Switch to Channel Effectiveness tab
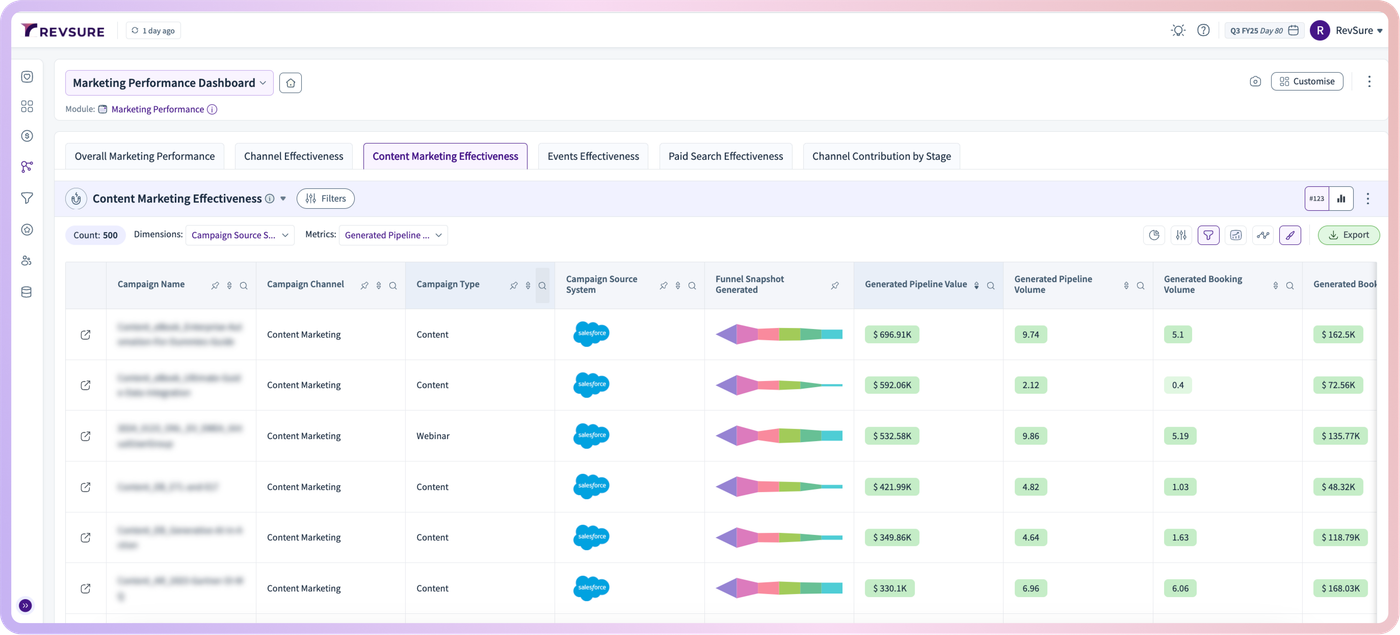 point(294,156)
